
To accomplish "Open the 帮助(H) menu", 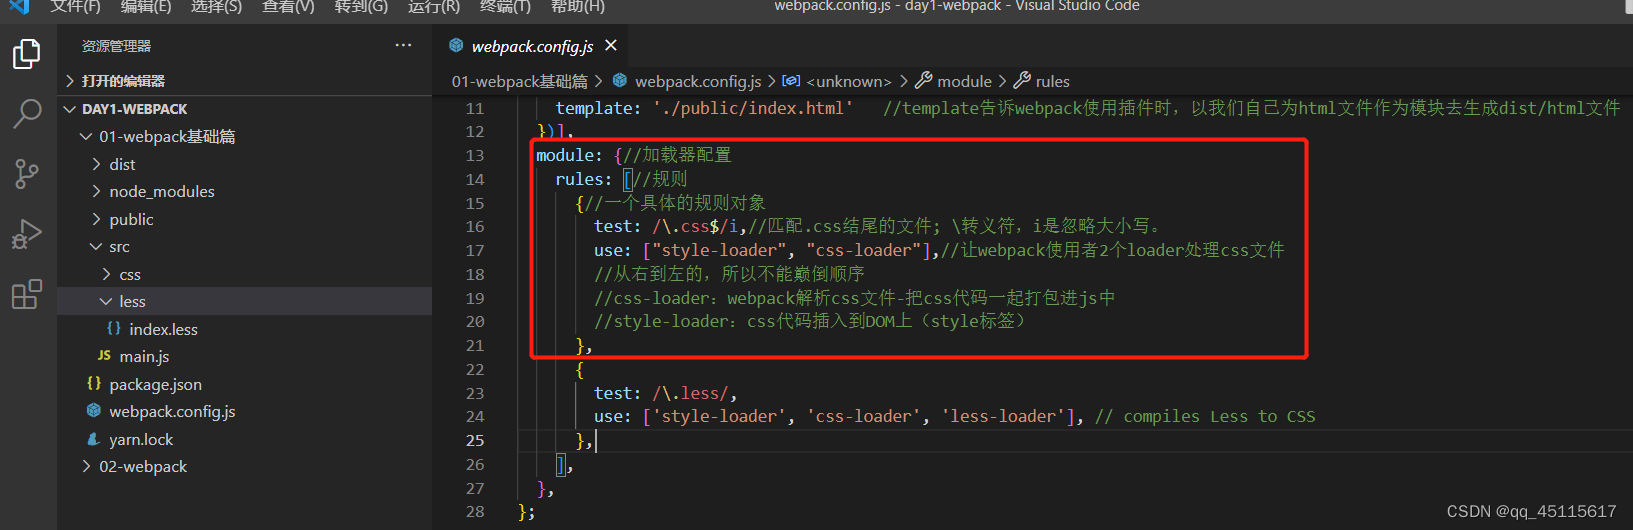I will coord(578,6).
